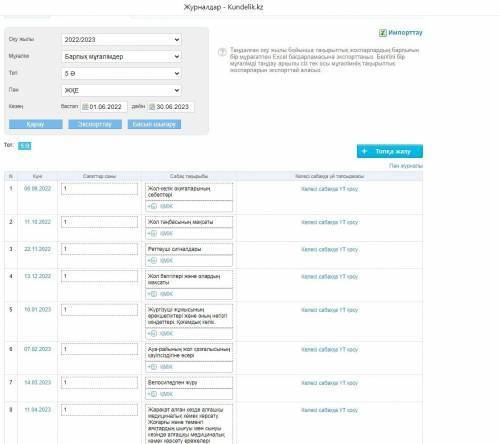Open the date link 07.02.2023
Viewport: 500px width, 444px height.
(37, 349)
